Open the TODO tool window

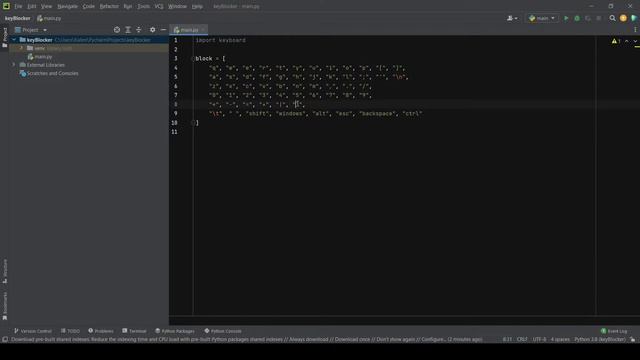click(70, 331)
